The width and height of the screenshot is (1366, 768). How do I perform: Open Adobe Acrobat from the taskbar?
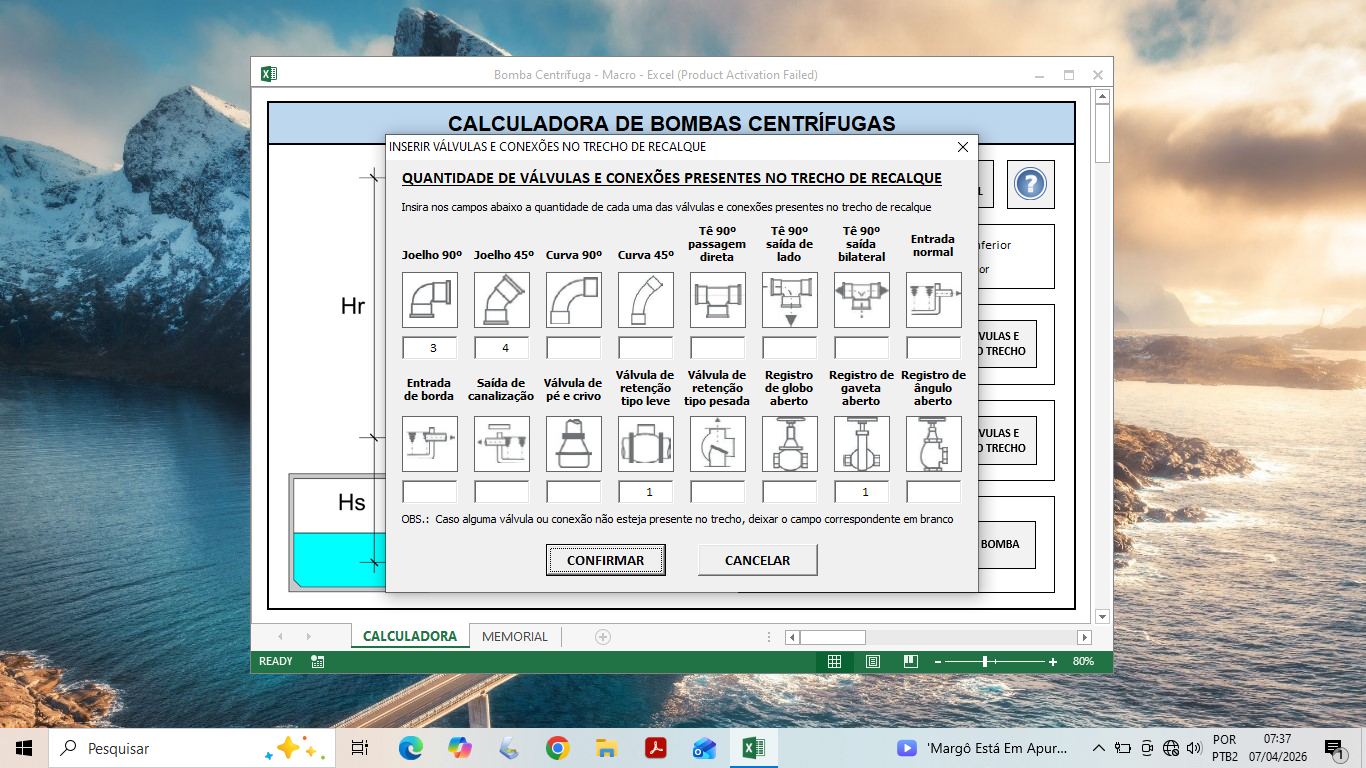click(x=655, y=748)
